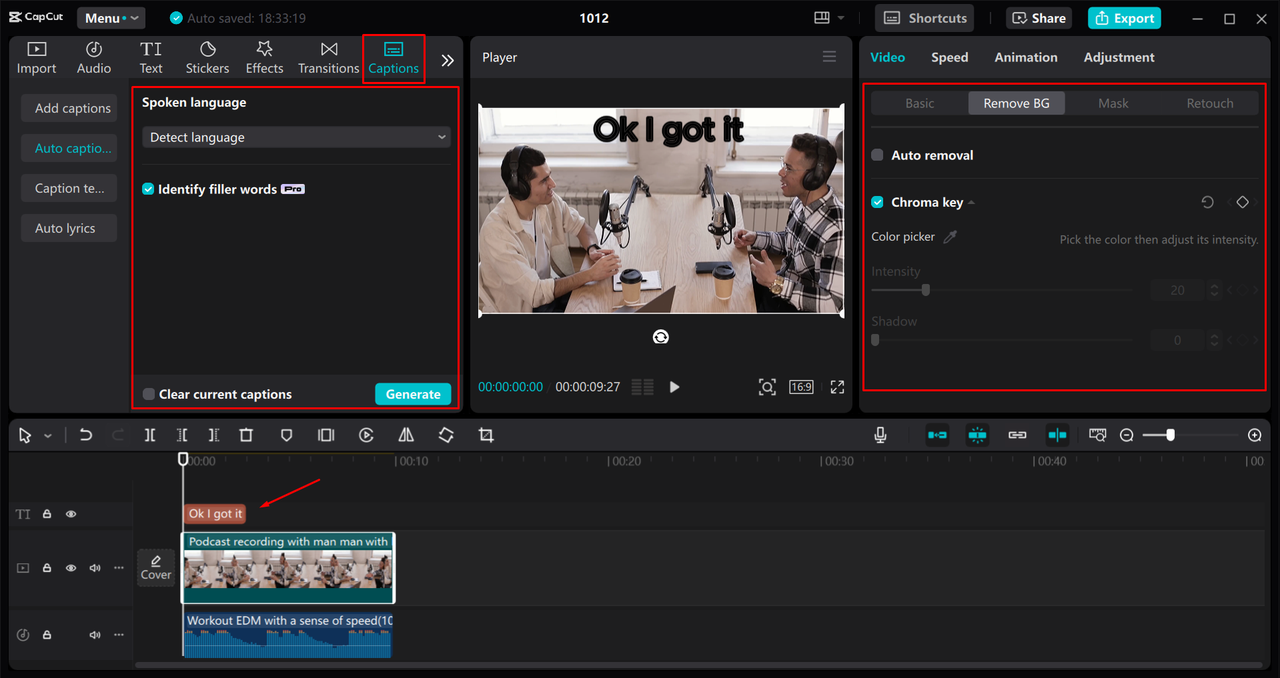
Task: Switch to the Adjustment tab
Action: [x=1119, y=57]
